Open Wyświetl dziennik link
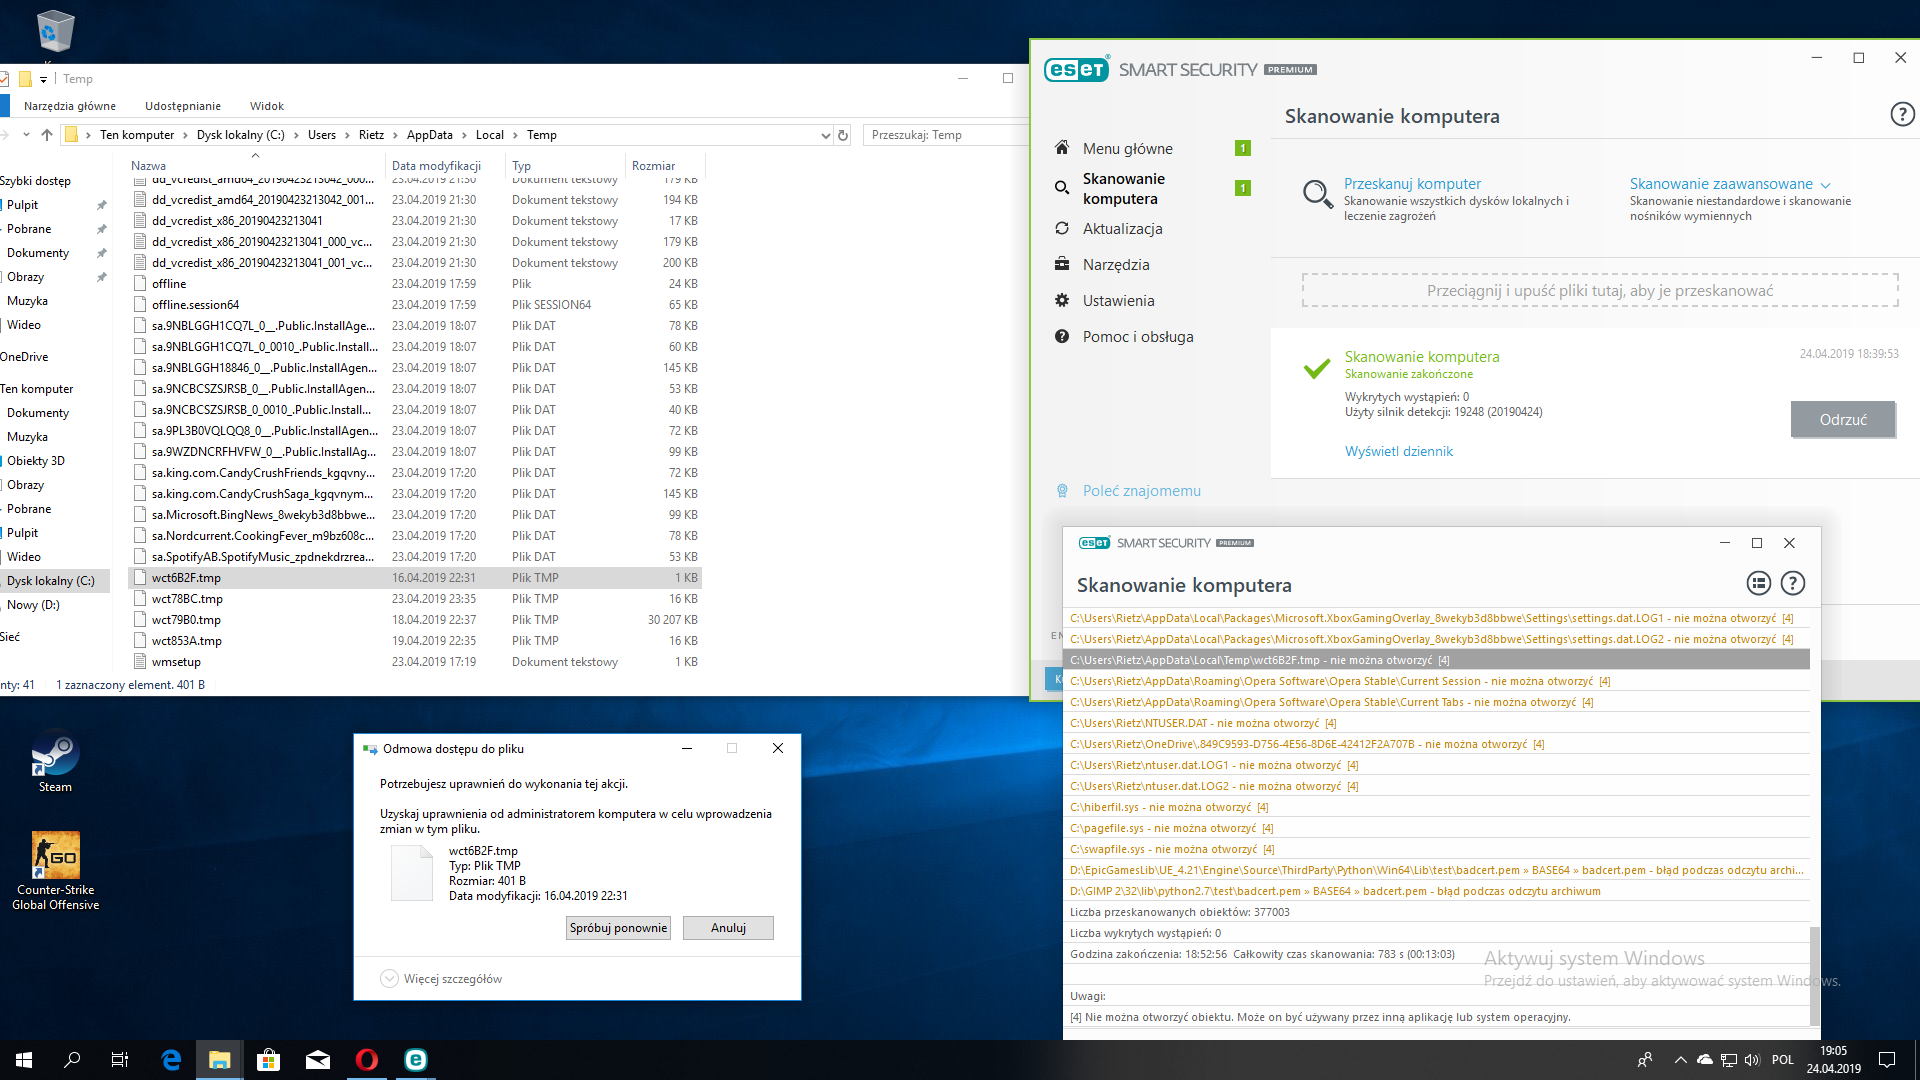The height and width of the screenshot is (1080, 1920). coord(1398,451)
